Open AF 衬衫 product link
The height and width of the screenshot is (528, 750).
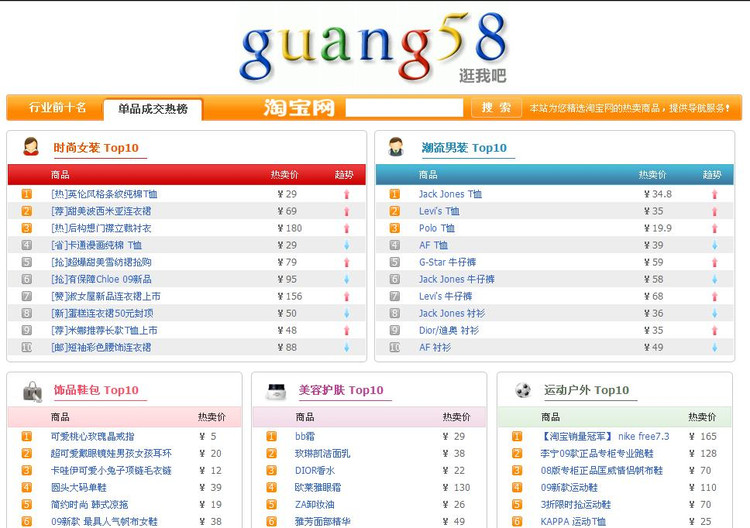tap(435, 347)
